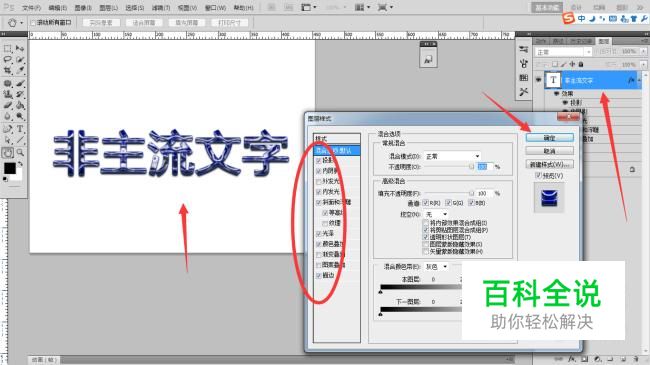Select the Blur tool
This screenshot has height=365, width=650.
click(x=7, y=116)
